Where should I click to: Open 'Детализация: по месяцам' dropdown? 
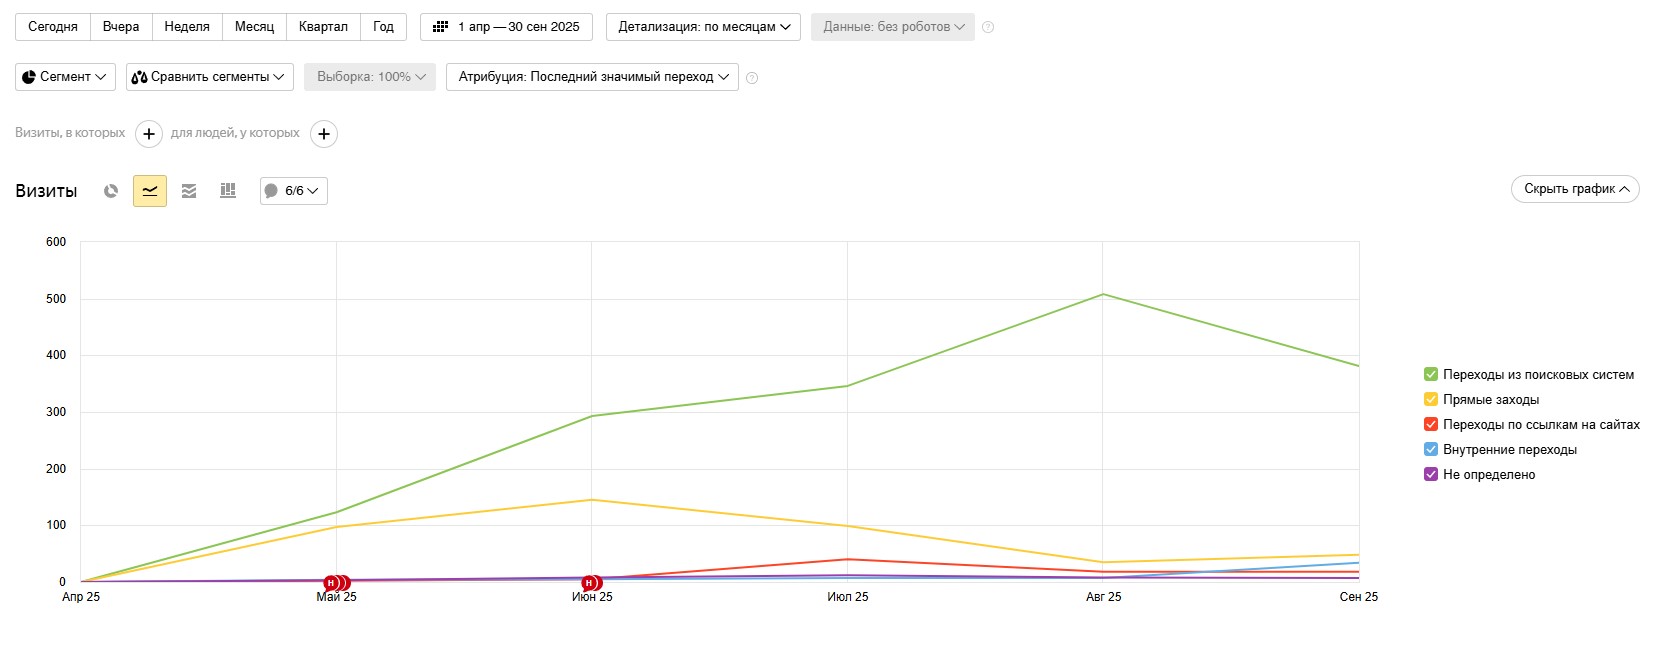[x=704, y=27]
